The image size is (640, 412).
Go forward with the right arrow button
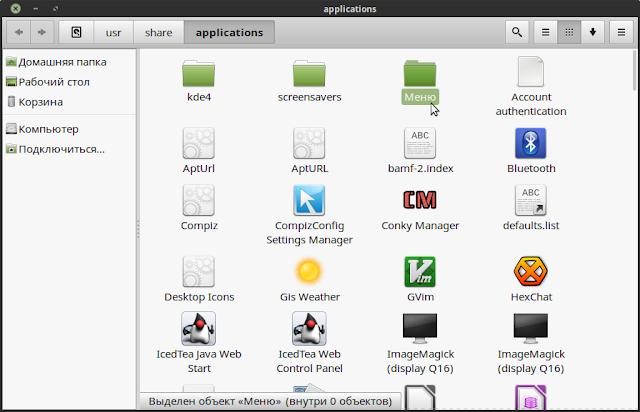click(x=42, y=32)
